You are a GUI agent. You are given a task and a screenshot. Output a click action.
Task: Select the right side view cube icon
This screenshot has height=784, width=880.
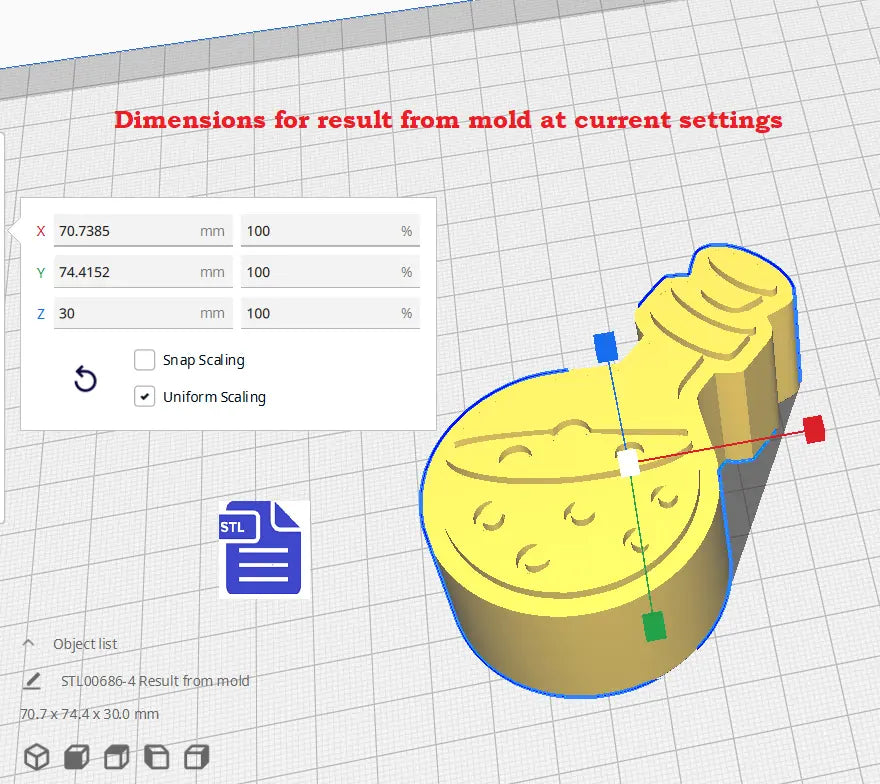197,757
